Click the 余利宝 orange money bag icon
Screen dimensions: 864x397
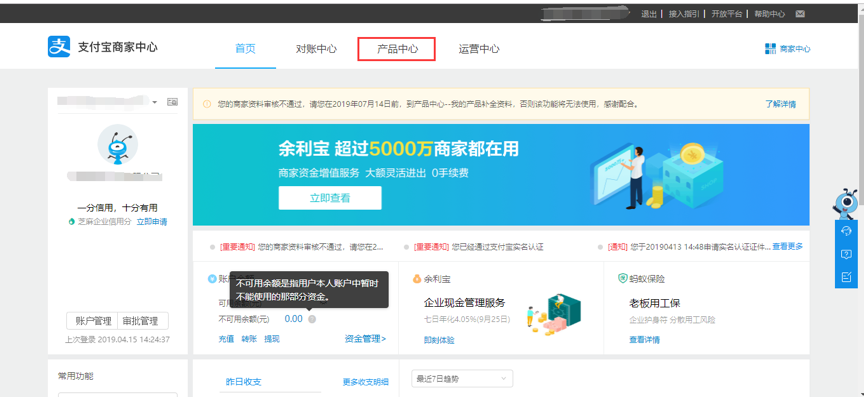(x=417, y=279)
